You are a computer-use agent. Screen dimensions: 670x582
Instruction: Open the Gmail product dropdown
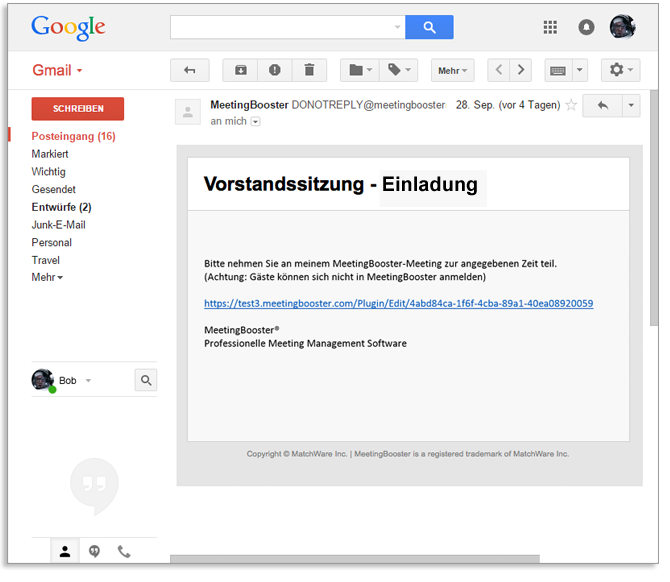[x=57, y=70]
